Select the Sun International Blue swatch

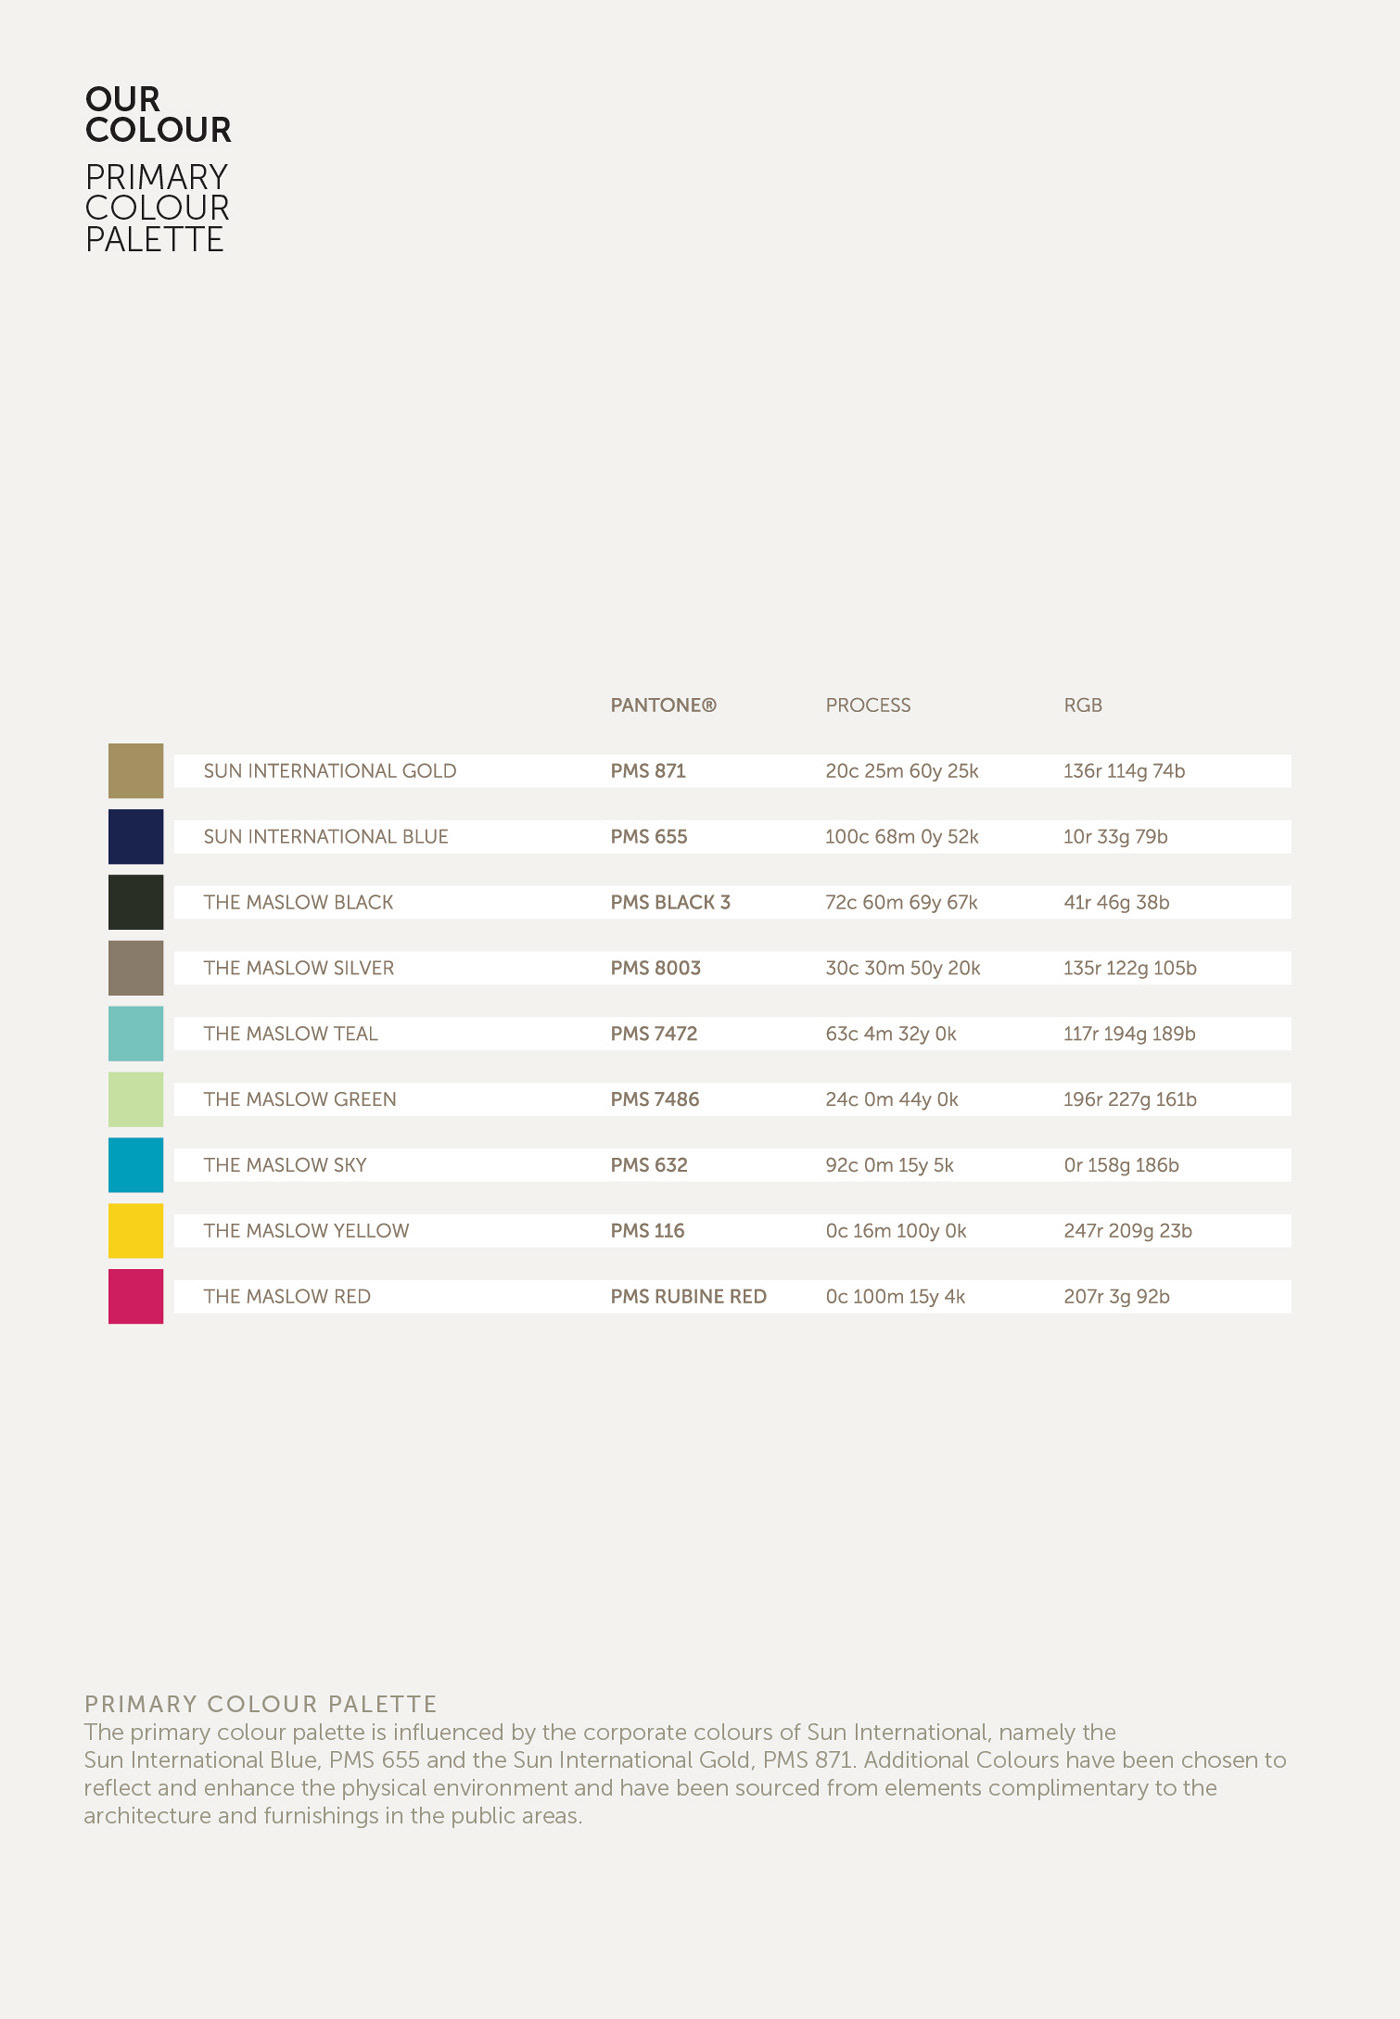click(136, 837)
